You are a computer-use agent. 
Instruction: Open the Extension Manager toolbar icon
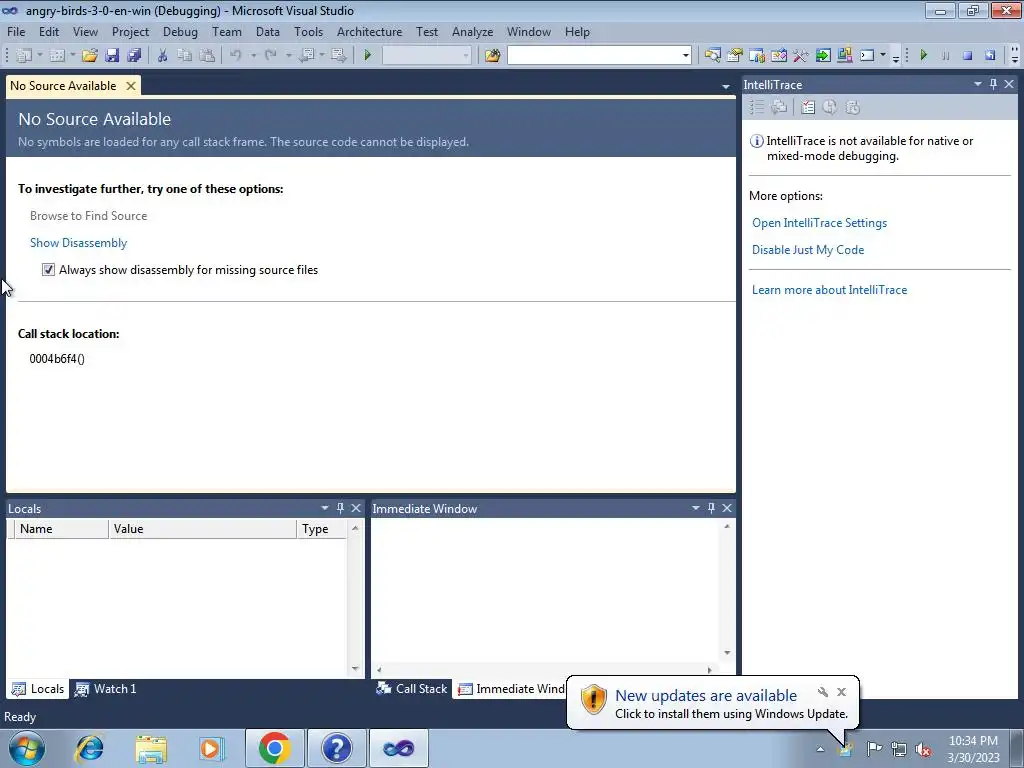click(x=845, y=56)
